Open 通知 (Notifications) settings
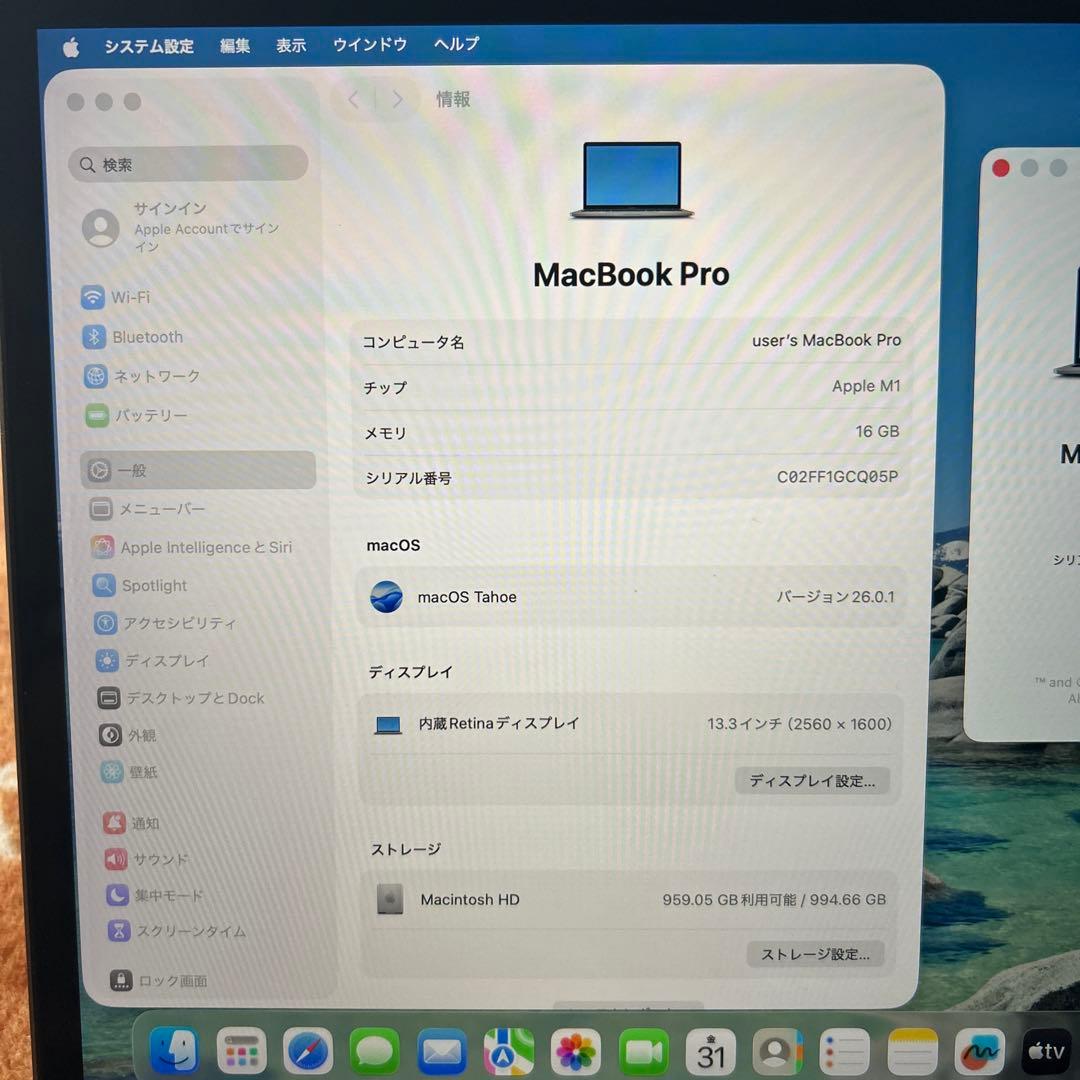The height and width of the screenshot is (1080, 1080). [142, 823]
